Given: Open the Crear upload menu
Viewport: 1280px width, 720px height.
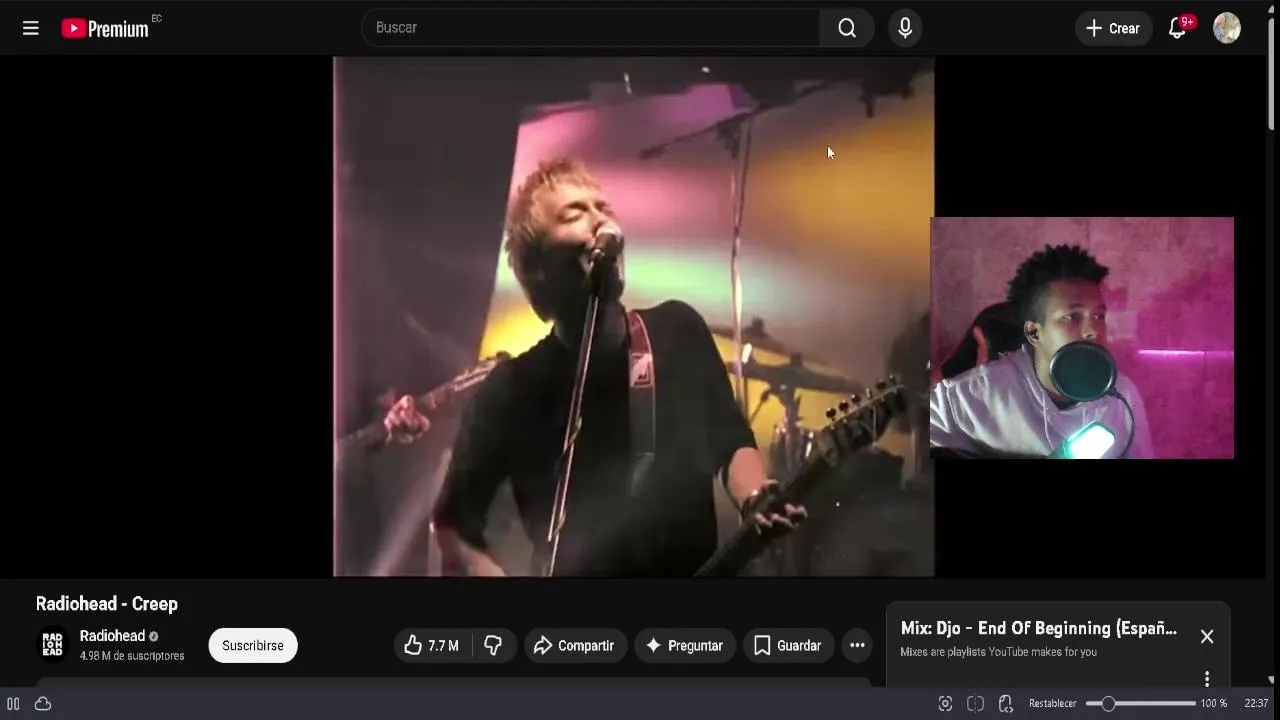Looking at the screenshot, I should 1113,28.
